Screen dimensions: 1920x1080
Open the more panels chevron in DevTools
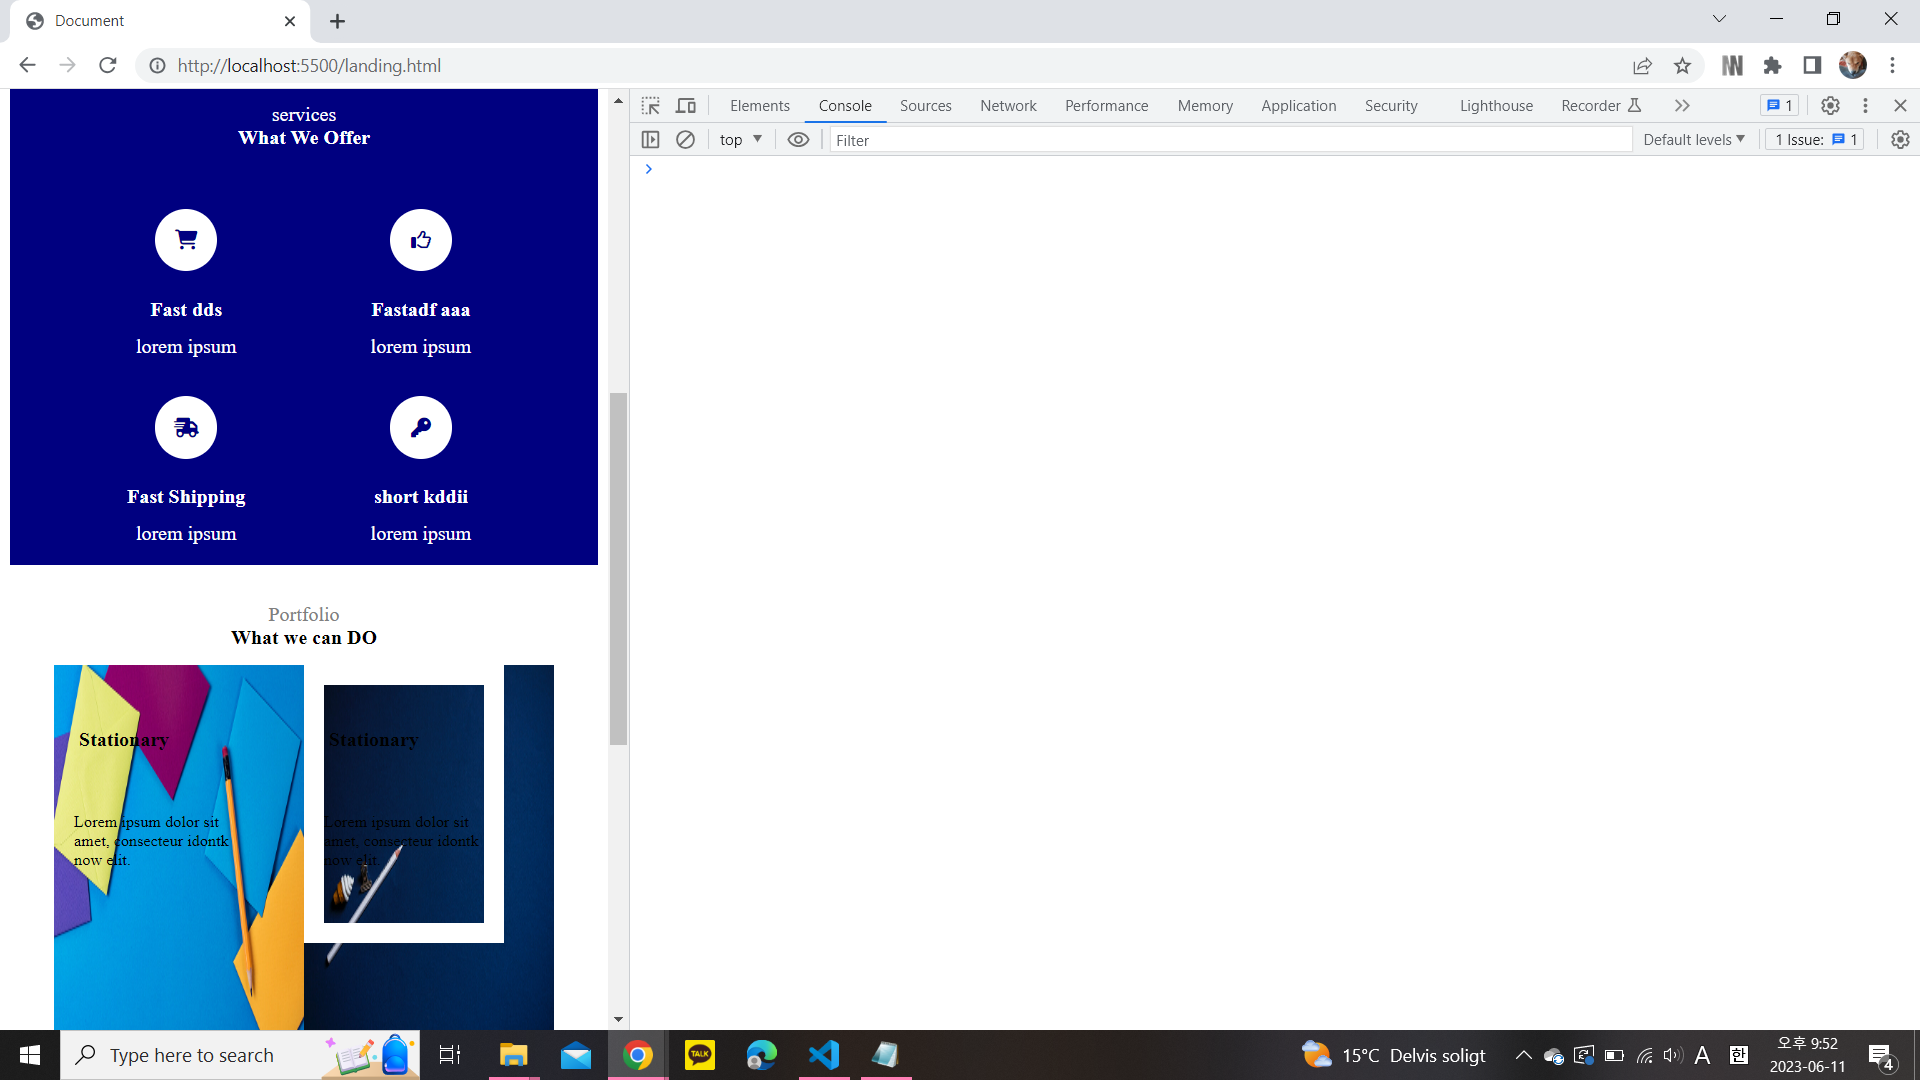[x=1682, y=105]
